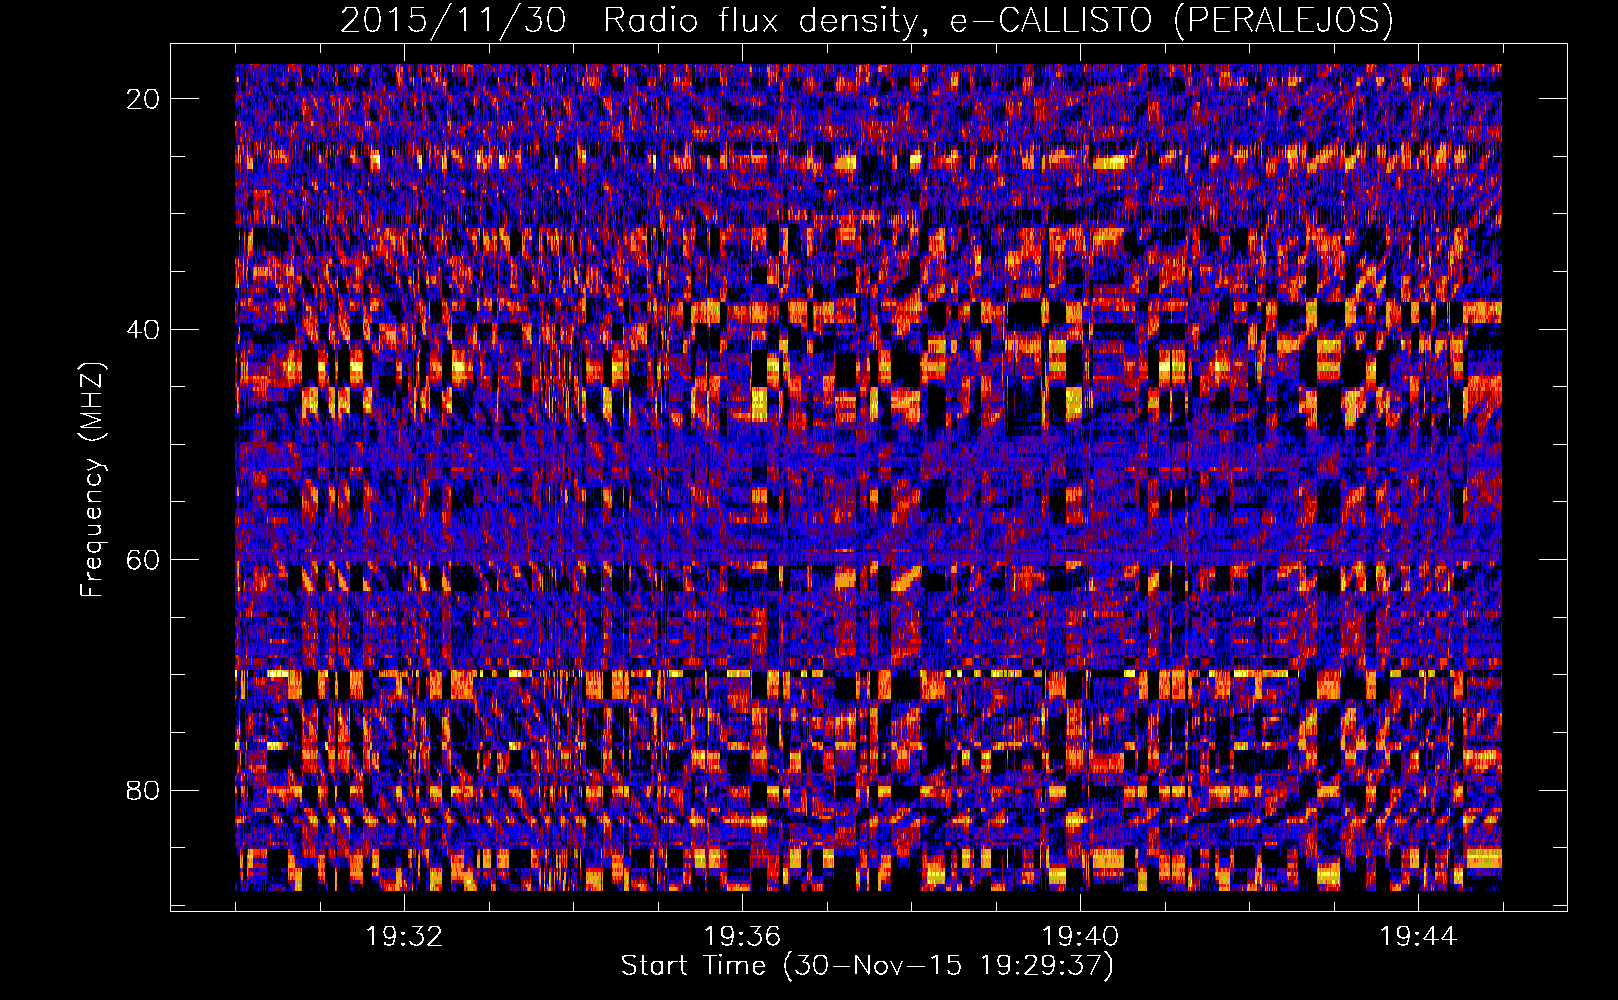The height and width of the screenshot is (1000, 1618).
Task: Click the 80 MHz frequency tick label
Action: click(144, 790)
